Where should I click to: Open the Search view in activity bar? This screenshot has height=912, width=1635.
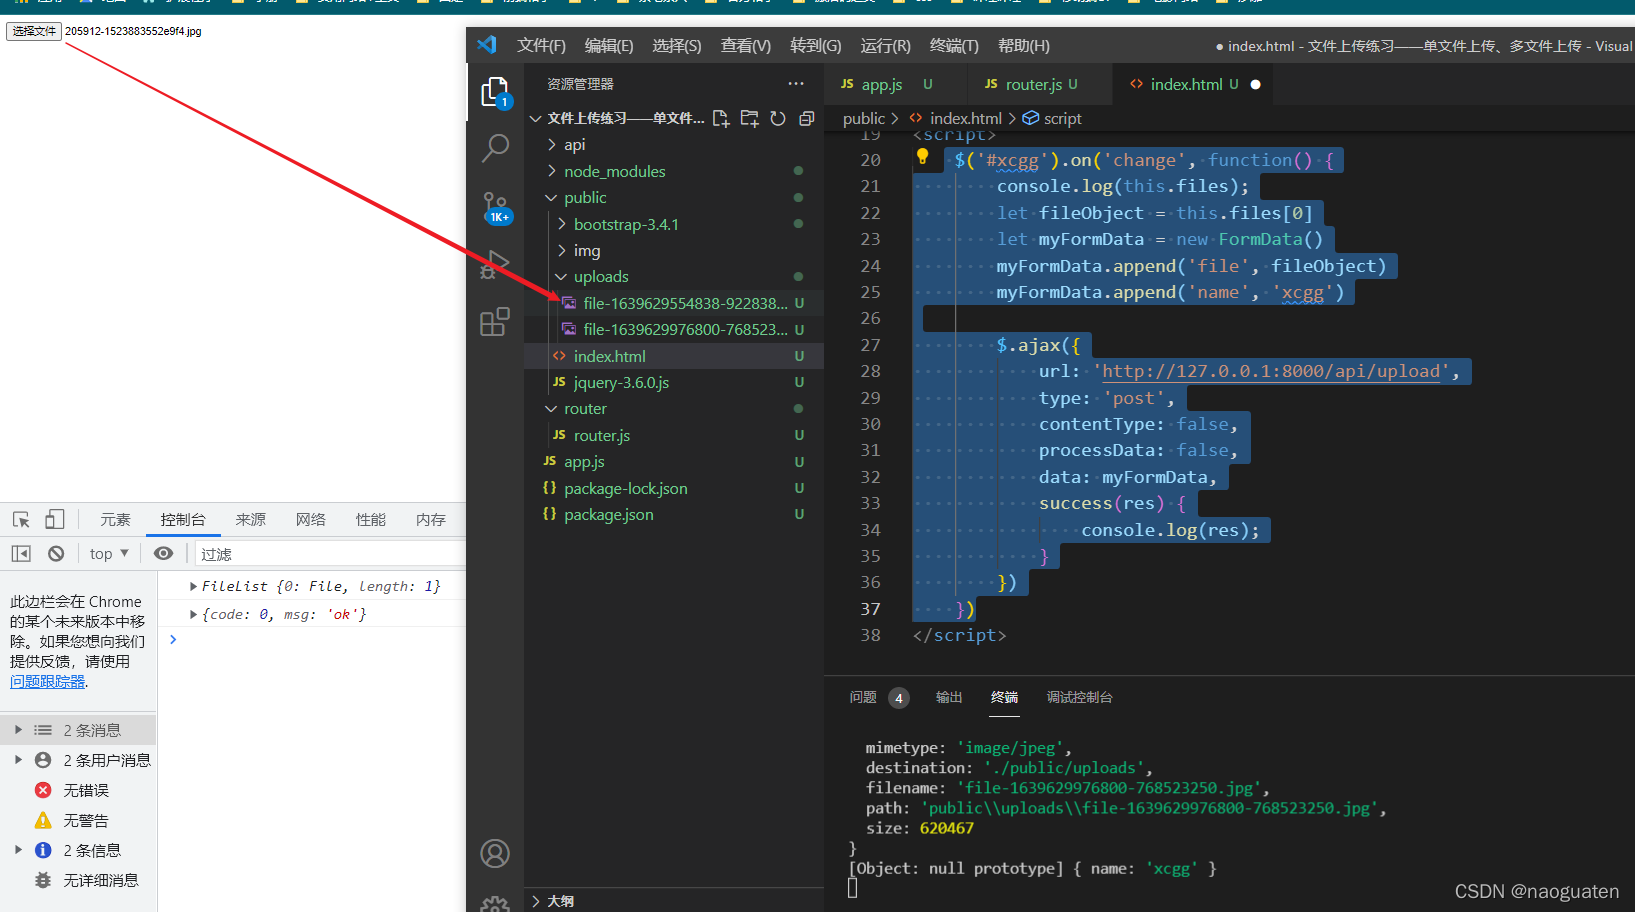point(495,148)
